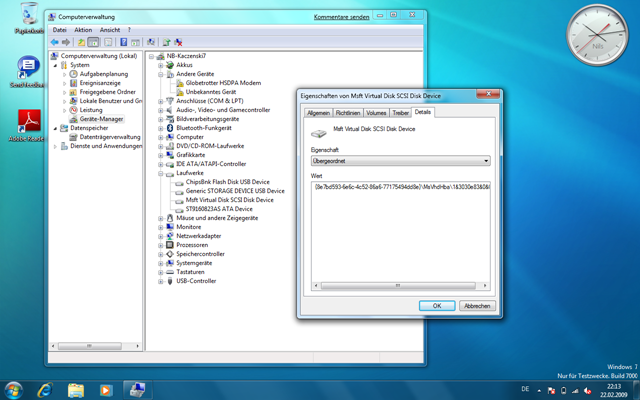Open Send Feedback desktop shortcut
Screen dimensions: 640x400
tap(28, 72)
